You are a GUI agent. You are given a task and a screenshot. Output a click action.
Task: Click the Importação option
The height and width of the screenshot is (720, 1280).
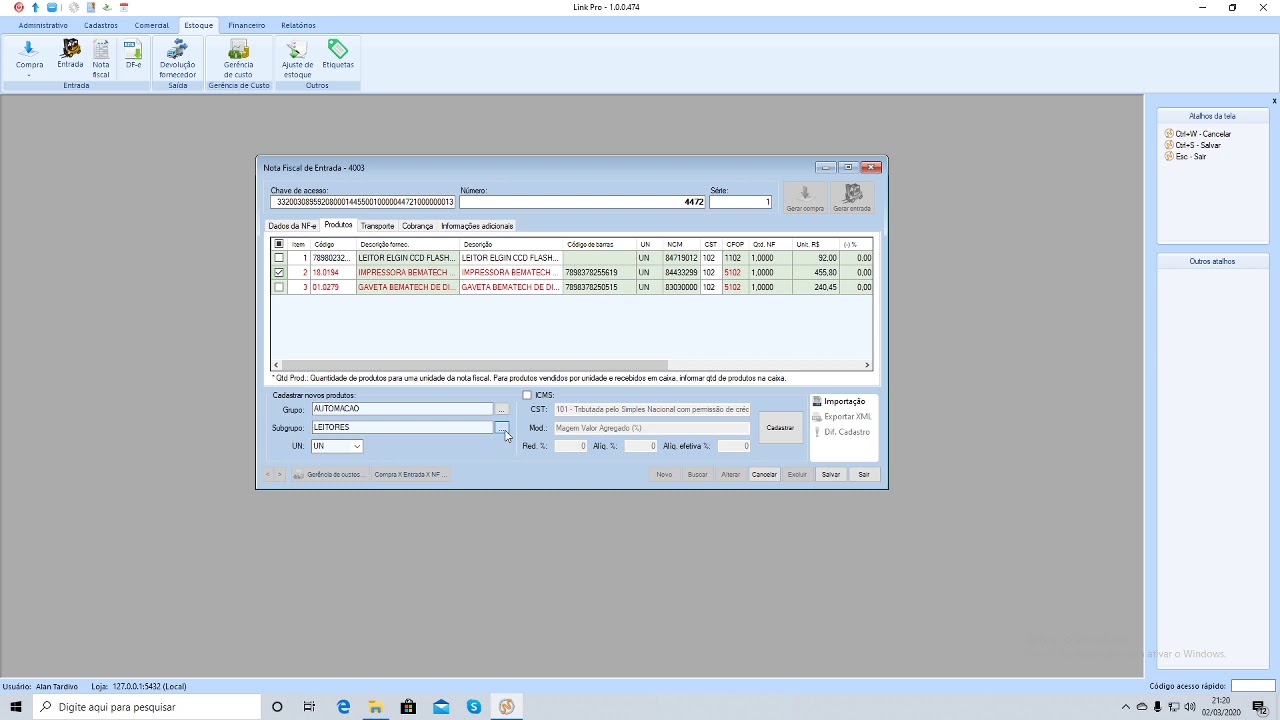pos(839,401)
